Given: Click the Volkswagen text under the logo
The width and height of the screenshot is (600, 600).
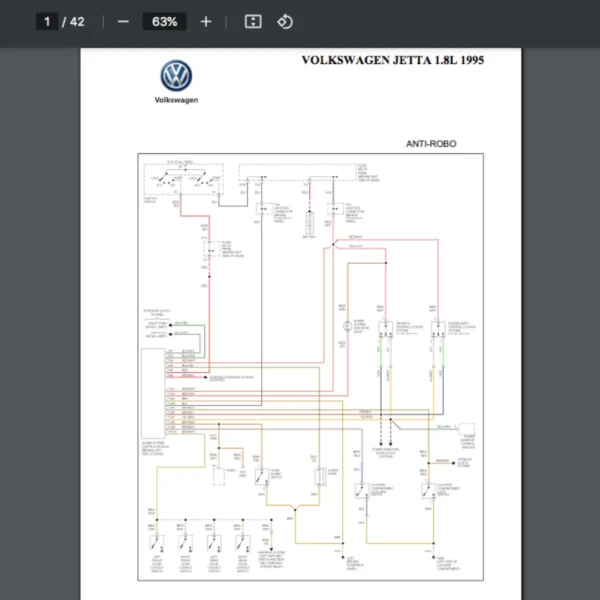Looking at the screenshot, I should click(x=176, y=100).
